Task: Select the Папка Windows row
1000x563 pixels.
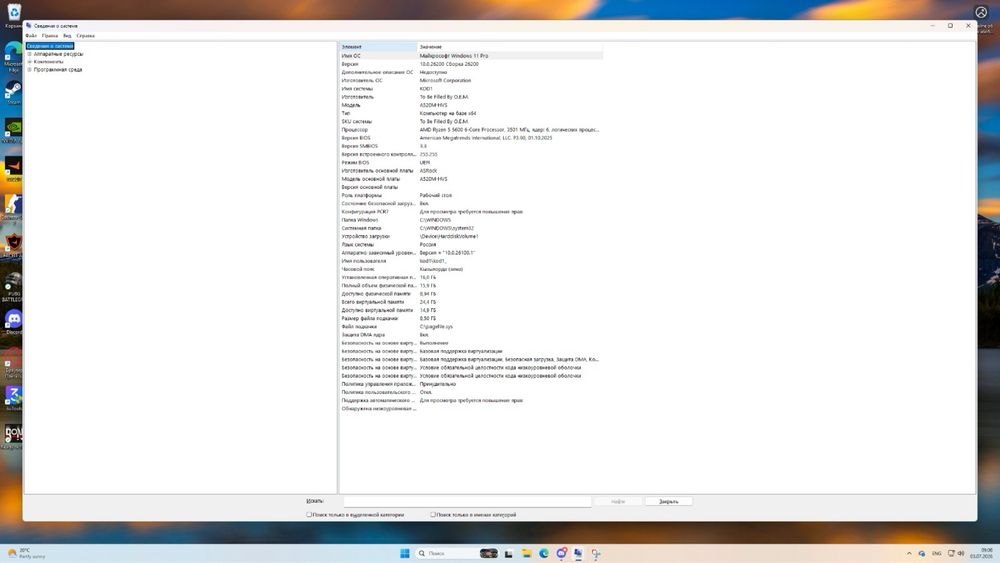Action: [x=471, y=220]
